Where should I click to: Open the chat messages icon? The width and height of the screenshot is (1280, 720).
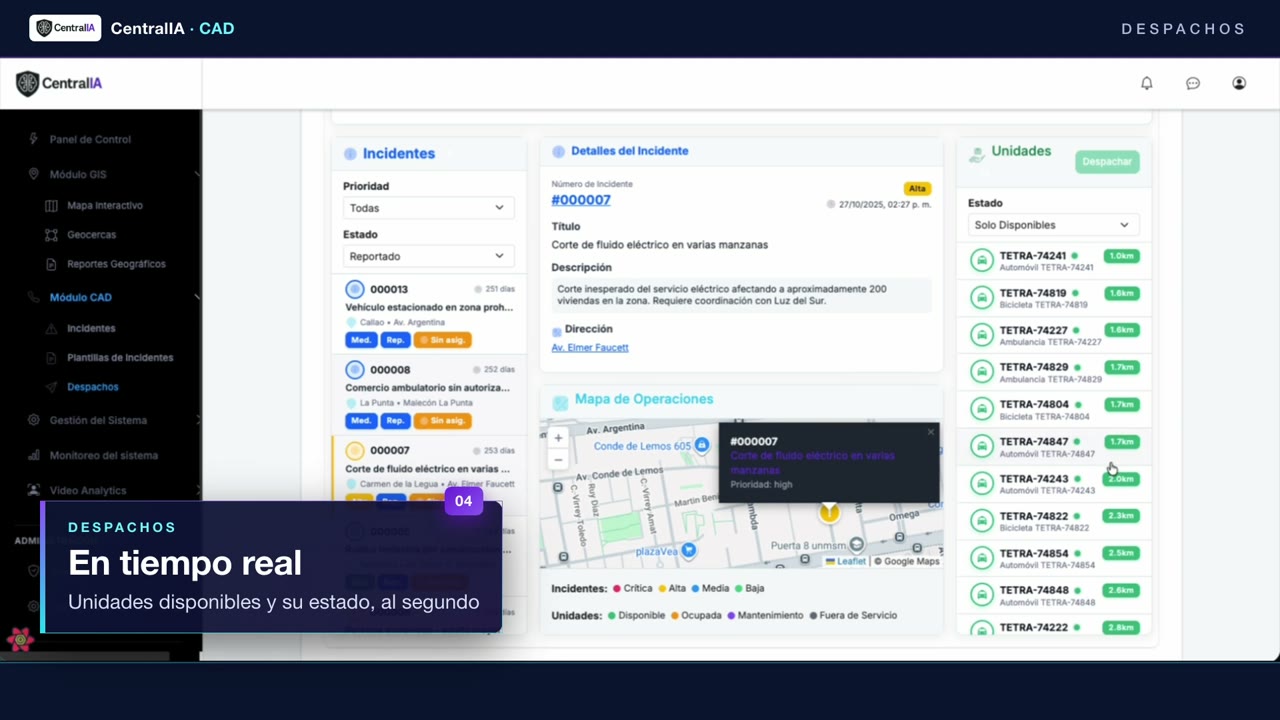click(x=1193, y=83)
